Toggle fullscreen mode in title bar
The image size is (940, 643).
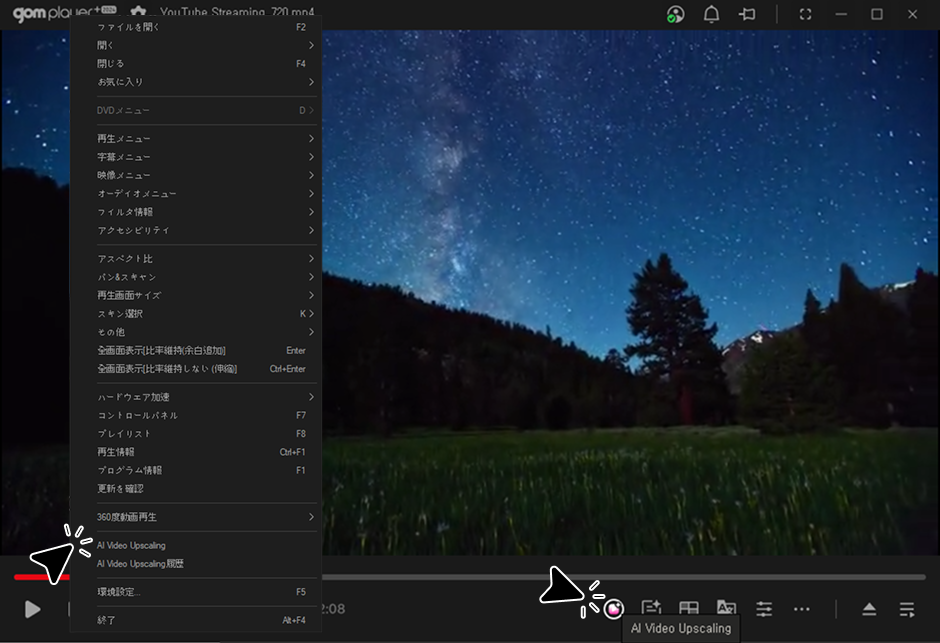point(806,14)
